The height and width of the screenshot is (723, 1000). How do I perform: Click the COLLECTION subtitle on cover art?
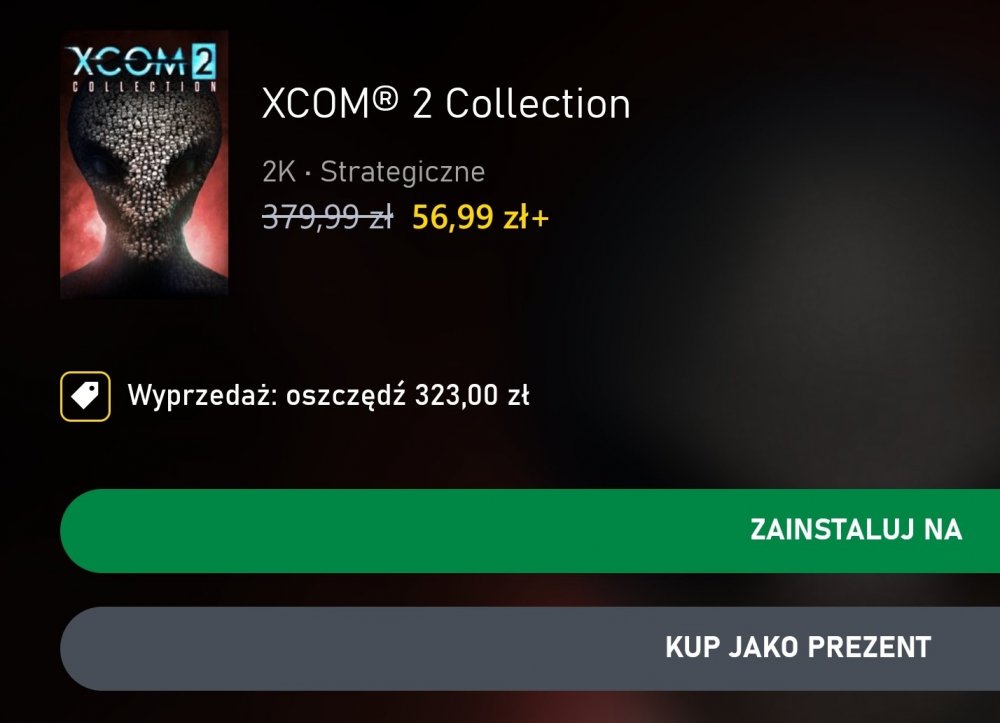(144, 86)
